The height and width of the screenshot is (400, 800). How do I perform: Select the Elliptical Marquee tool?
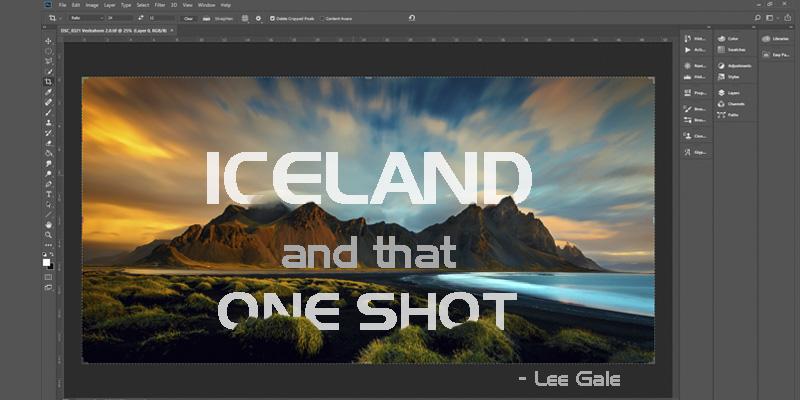point(48,51)
